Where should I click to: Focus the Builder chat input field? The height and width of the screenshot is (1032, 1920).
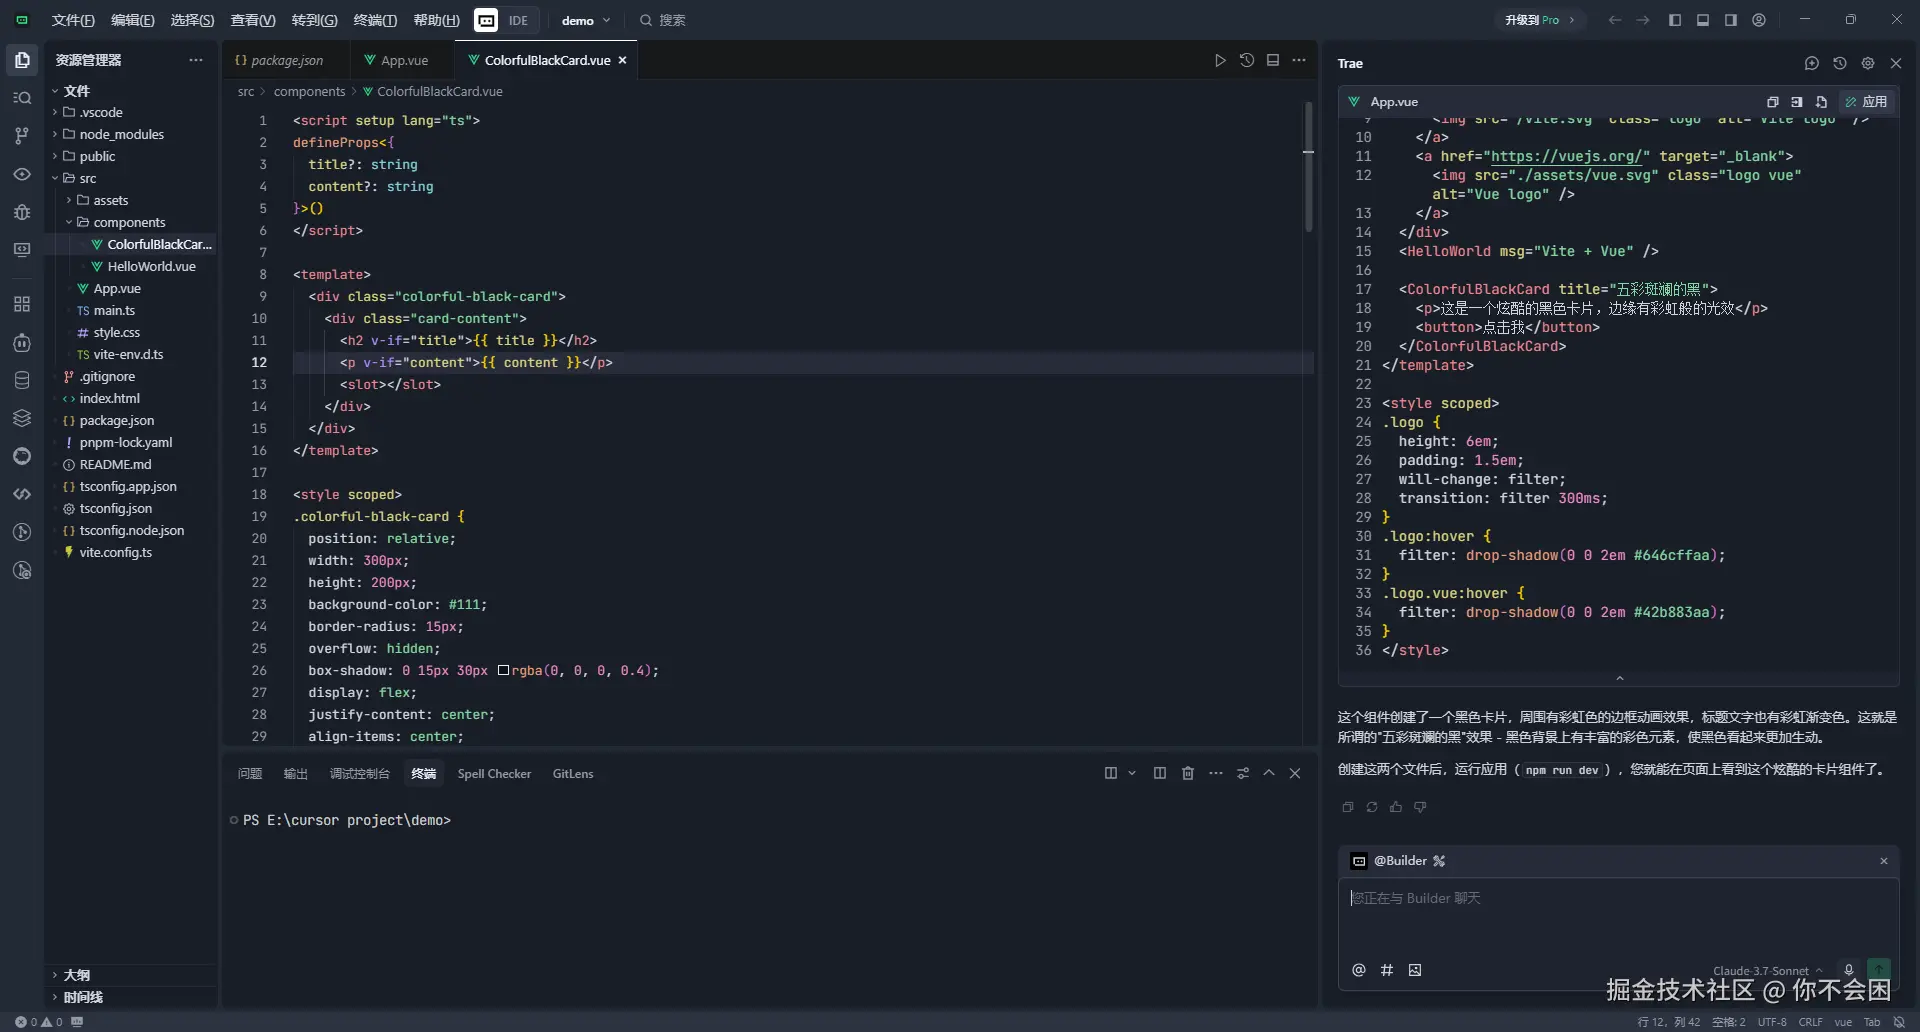1618,916
